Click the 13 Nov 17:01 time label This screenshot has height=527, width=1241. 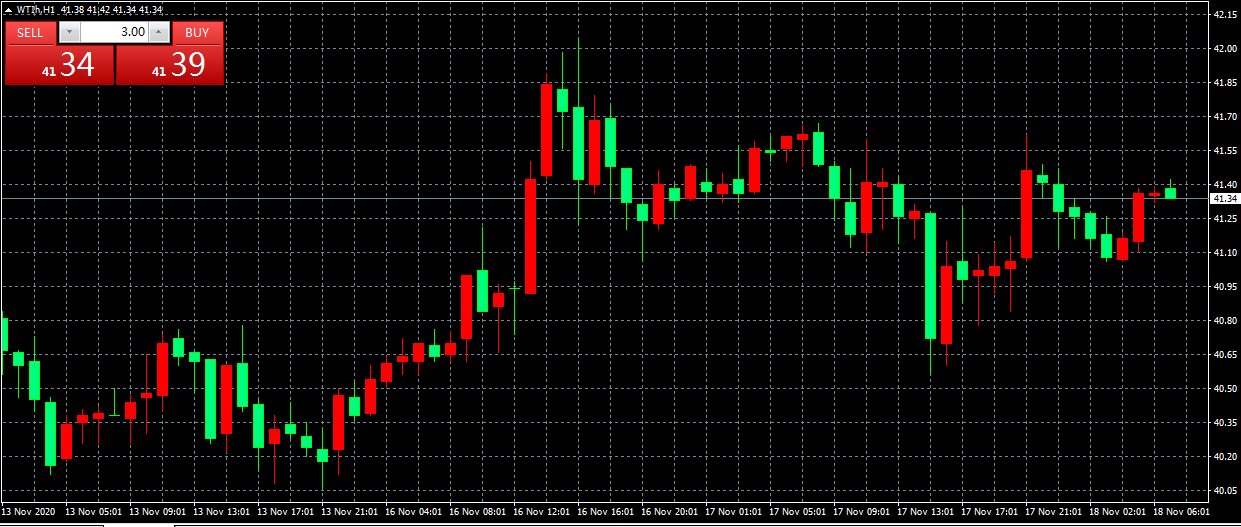click(287, 511)
